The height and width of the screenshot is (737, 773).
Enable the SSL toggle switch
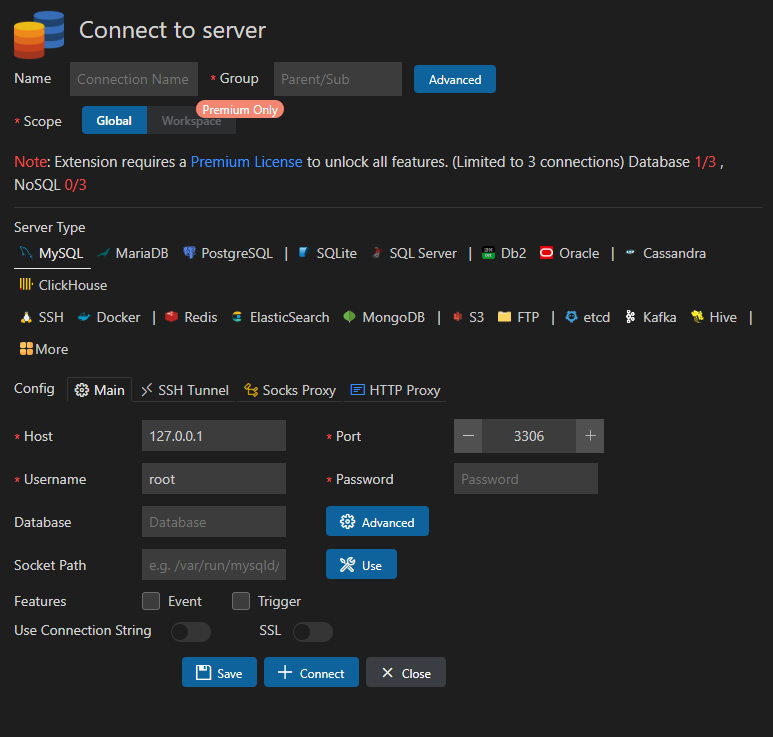[x=313, y=632]
